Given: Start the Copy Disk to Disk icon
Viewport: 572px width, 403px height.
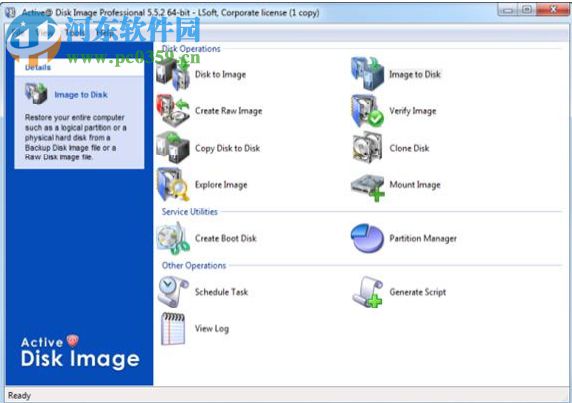Looking at the screenshot, I should 173,148.
